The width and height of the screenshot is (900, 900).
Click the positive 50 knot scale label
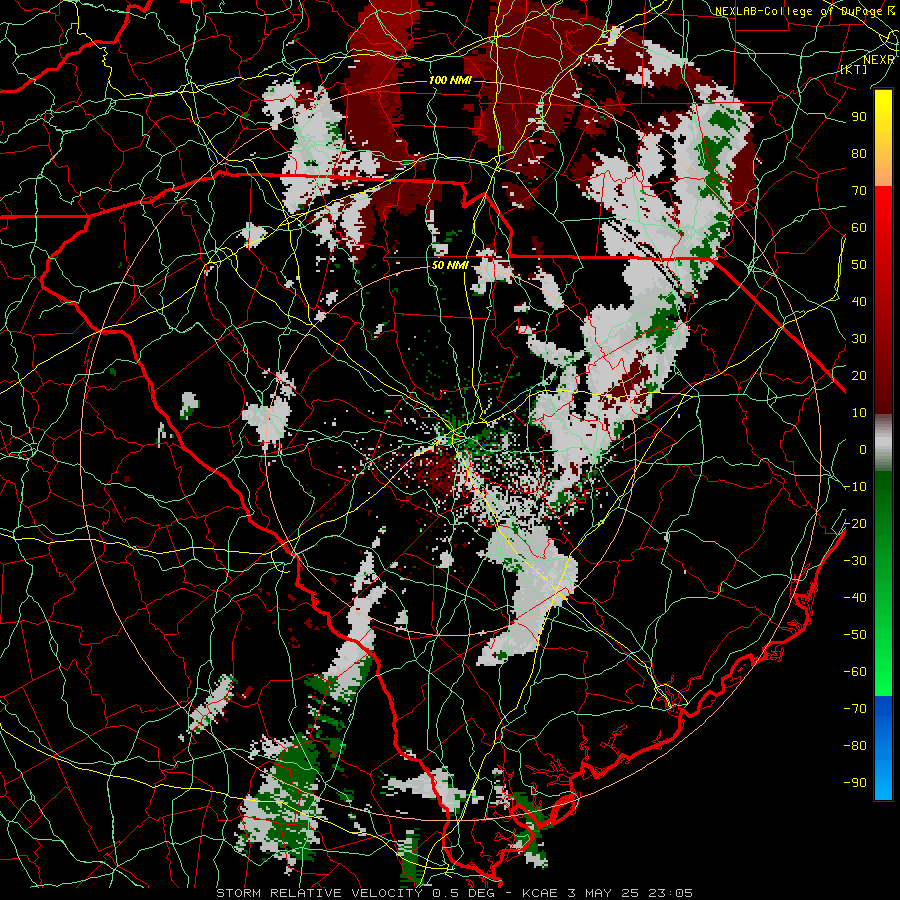pos(859,265)
